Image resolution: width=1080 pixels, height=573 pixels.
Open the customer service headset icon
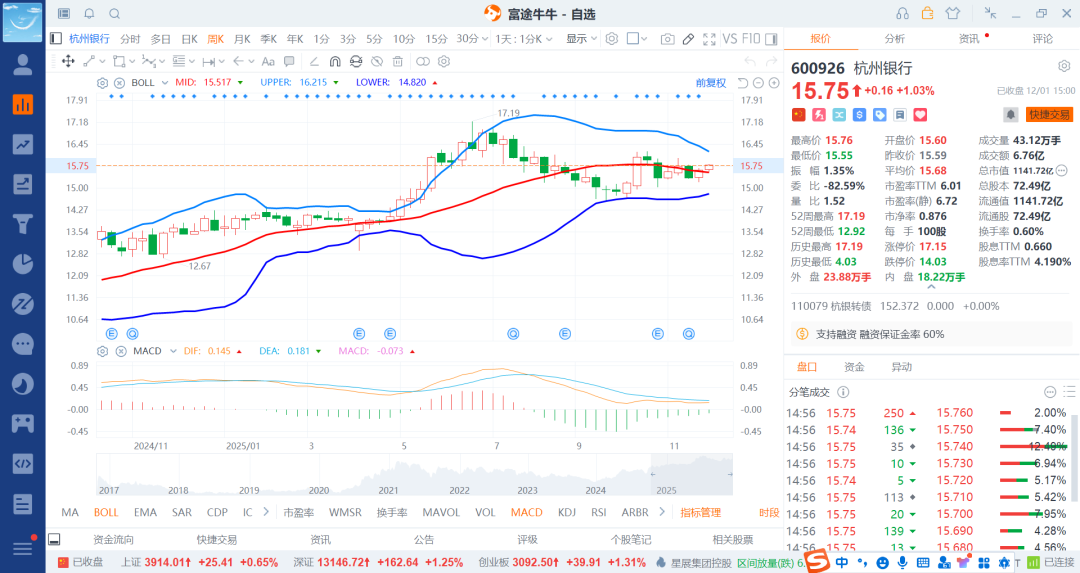point(902,13)
